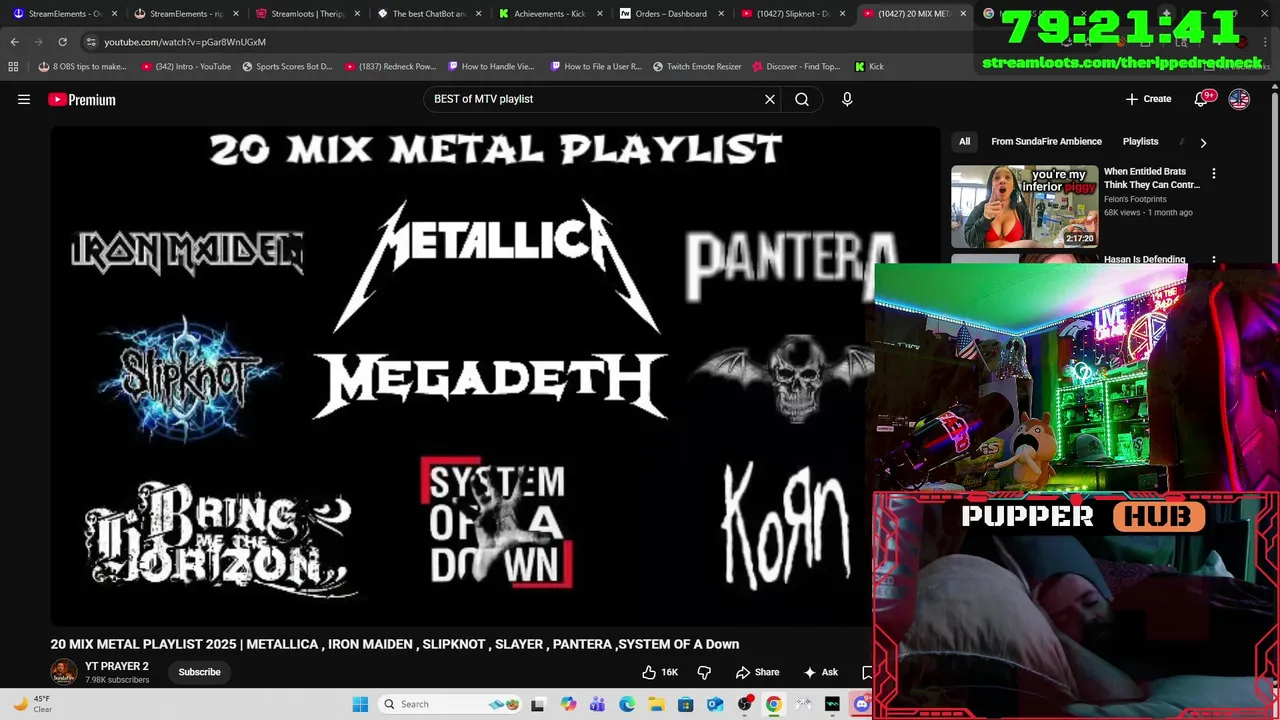Run the search with magnifier button
This screenshot has width=1280, height=720.
[802, 99]
